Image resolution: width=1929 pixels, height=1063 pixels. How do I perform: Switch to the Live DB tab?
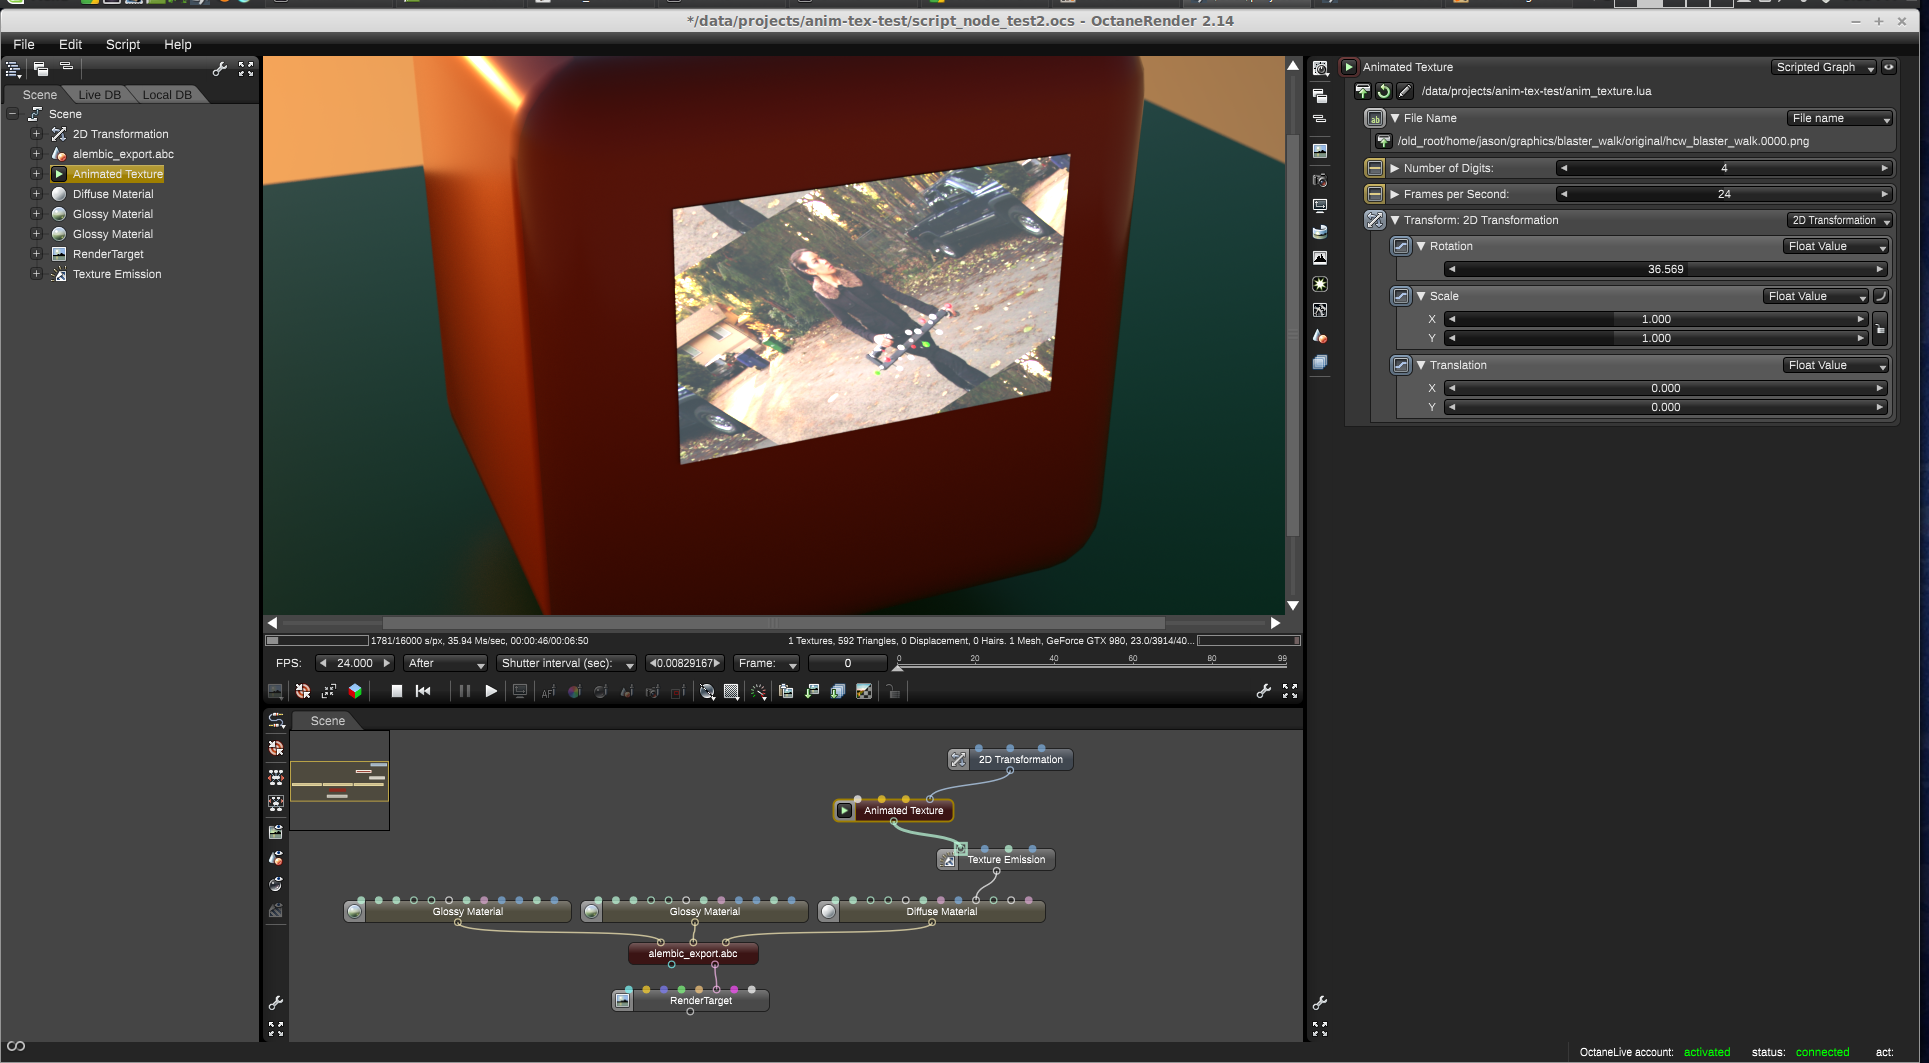99,95
